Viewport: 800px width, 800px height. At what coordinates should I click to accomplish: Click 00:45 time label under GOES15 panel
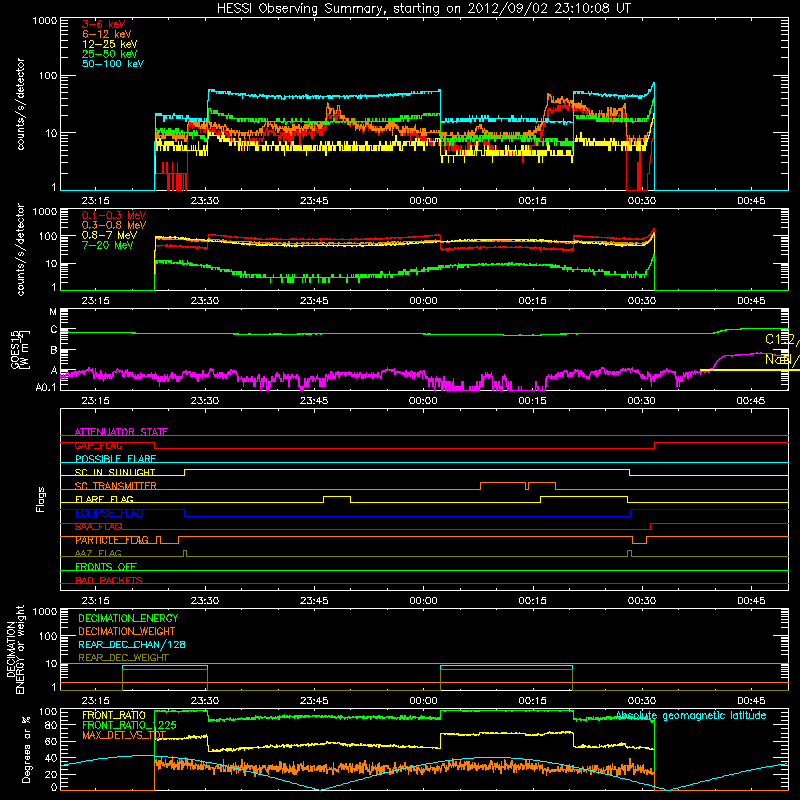click(x=751, y=401)
